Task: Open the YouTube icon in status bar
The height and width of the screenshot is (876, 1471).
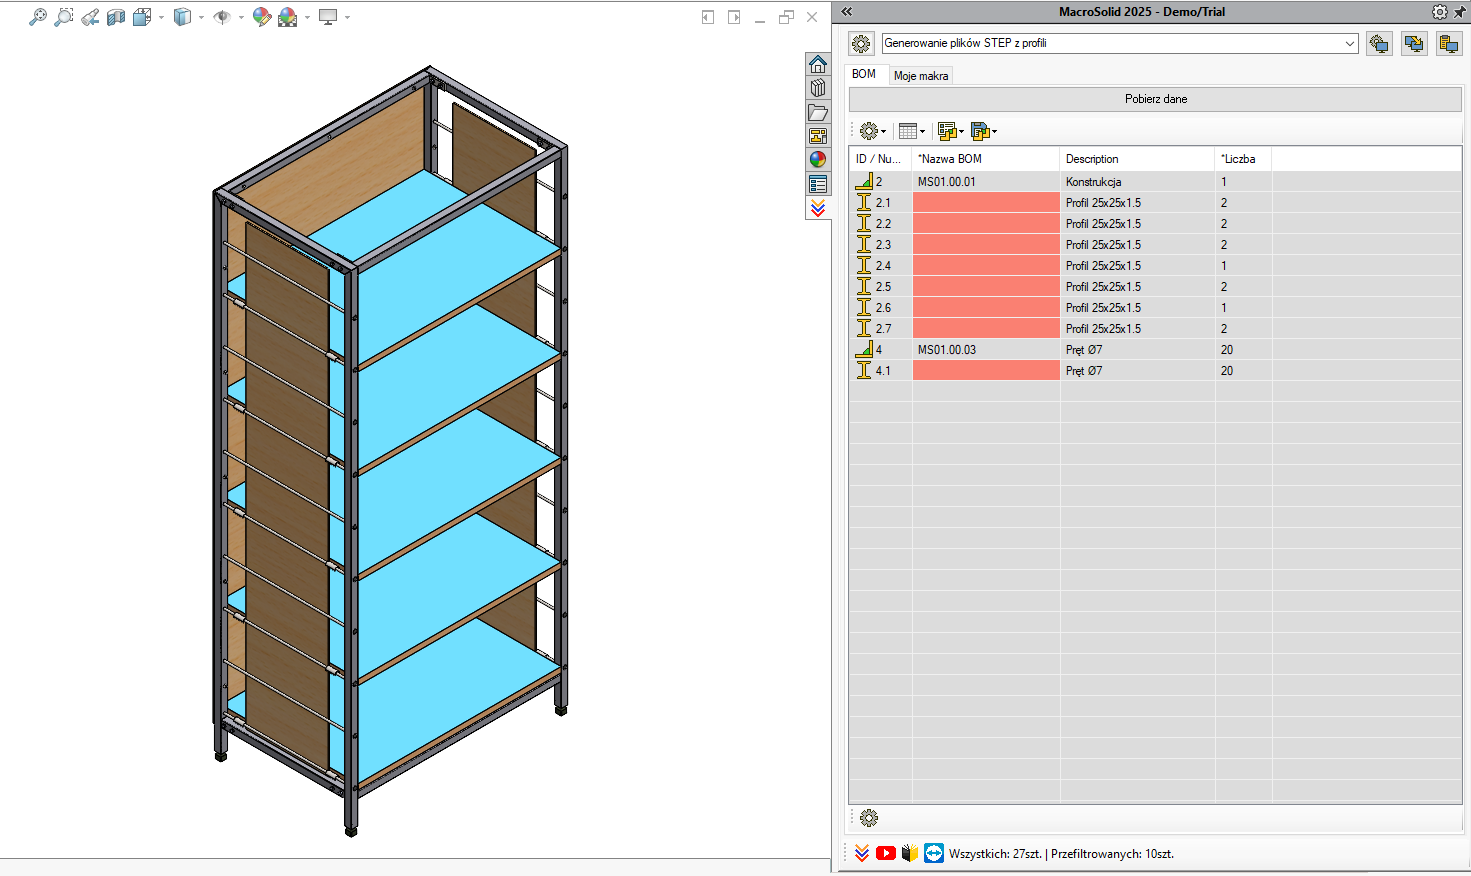Action: point(886,853)
